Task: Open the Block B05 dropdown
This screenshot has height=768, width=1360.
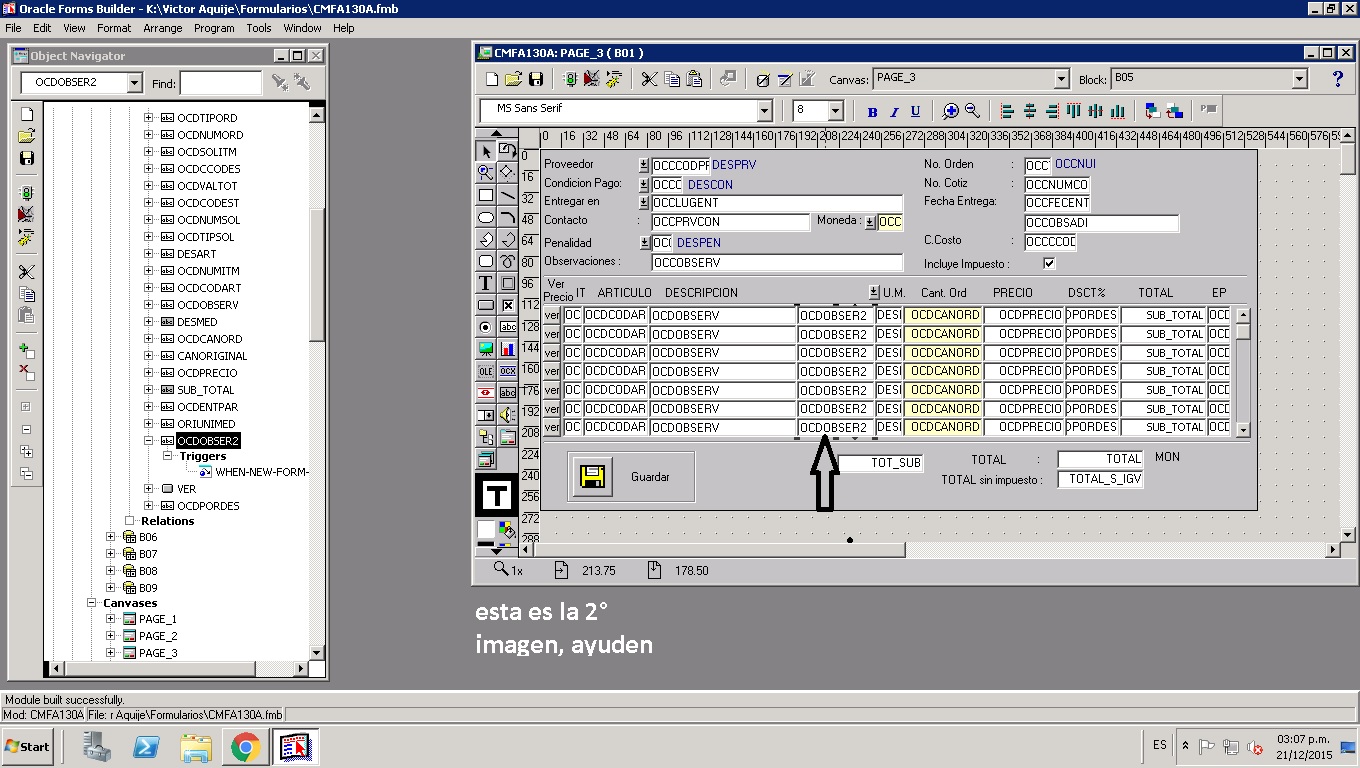Action: point(1300,79)
